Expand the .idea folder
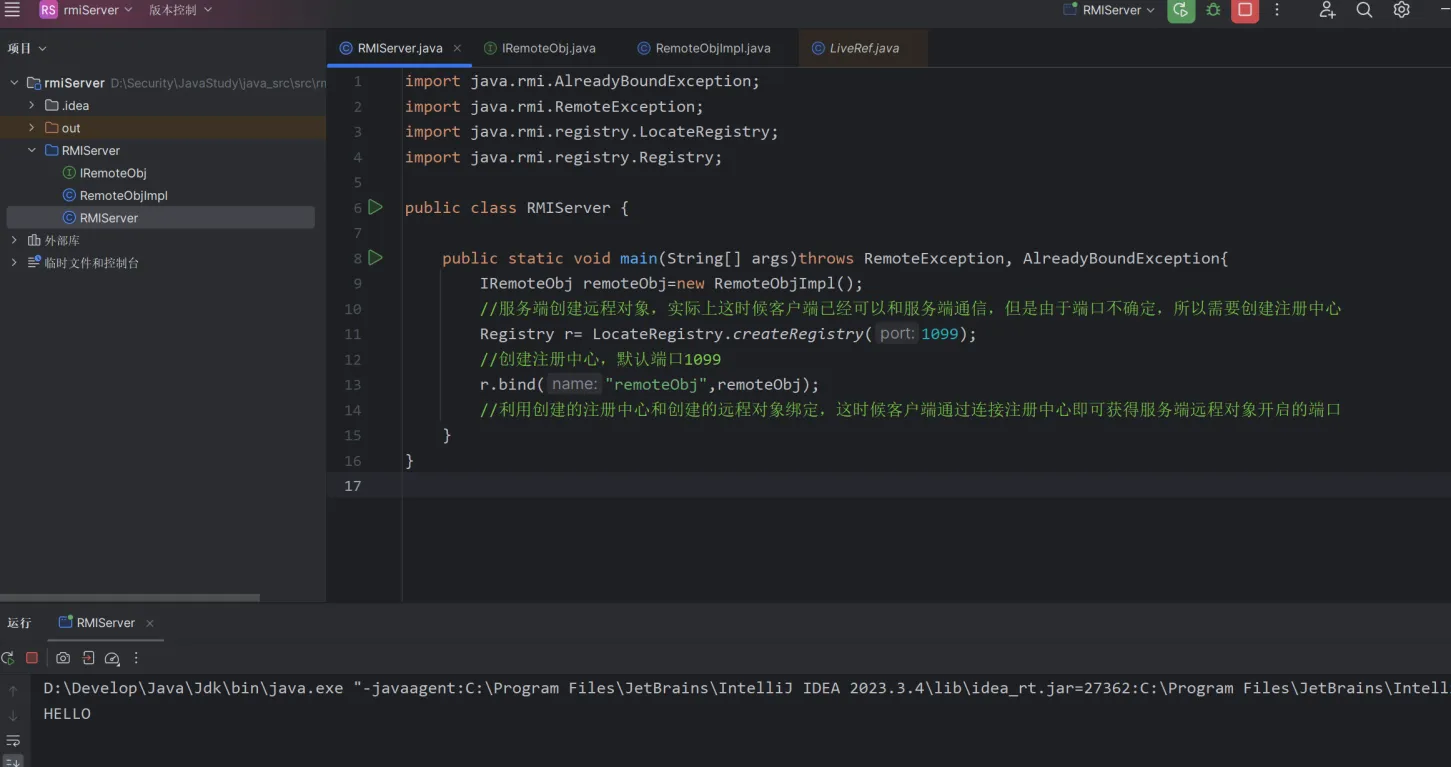 tap(31, 105)
